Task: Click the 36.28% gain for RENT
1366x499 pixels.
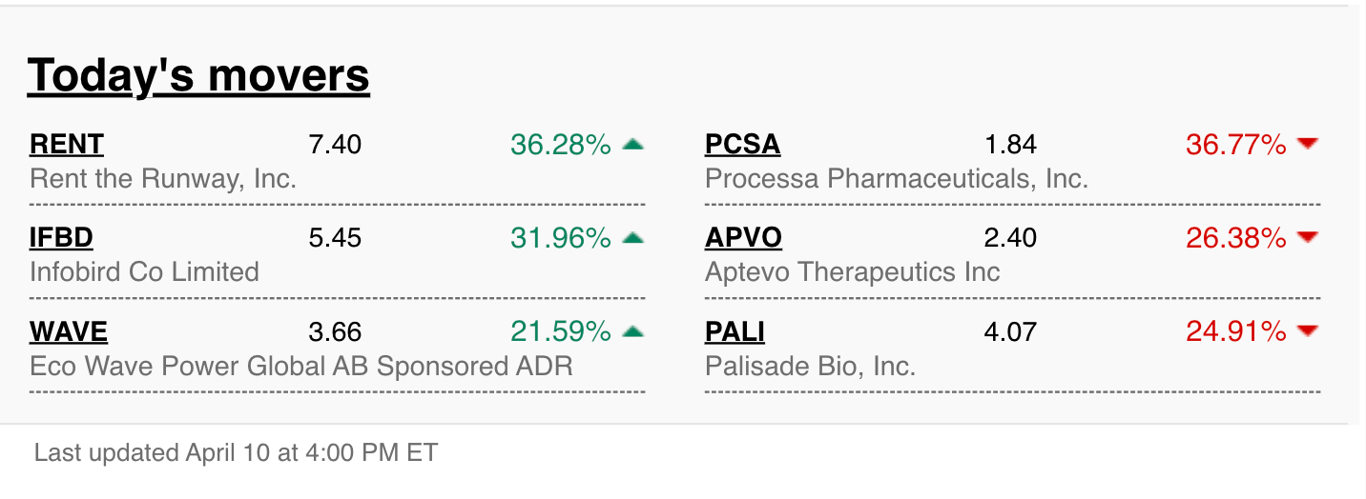Action: (560, 145)
